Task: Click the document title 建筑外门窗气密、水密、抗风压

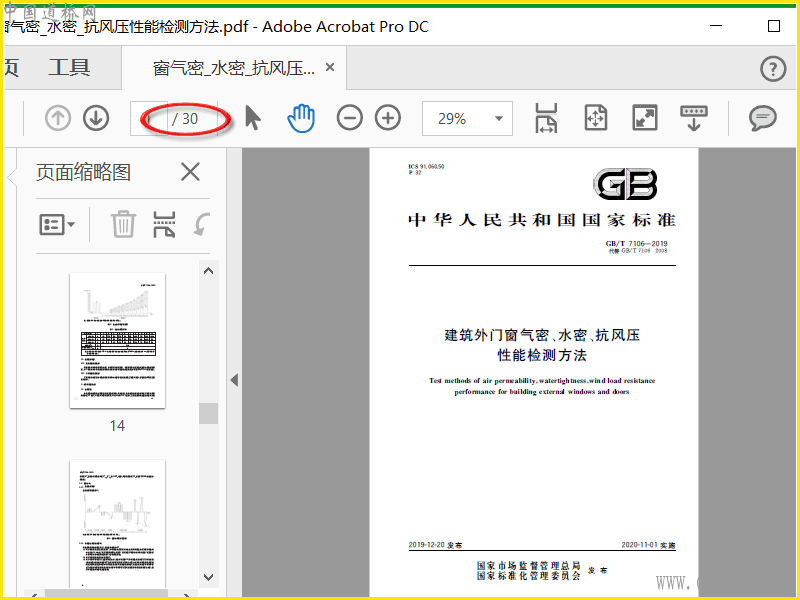Action: (x=542, y=335)
